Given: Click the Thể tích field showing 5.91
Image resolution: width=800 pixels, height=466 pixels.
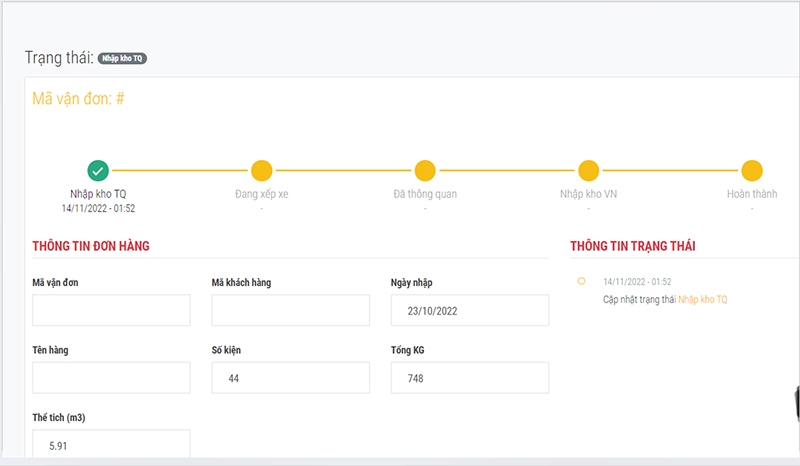Looking at the screenshot, I should click(x=111, y=444).
